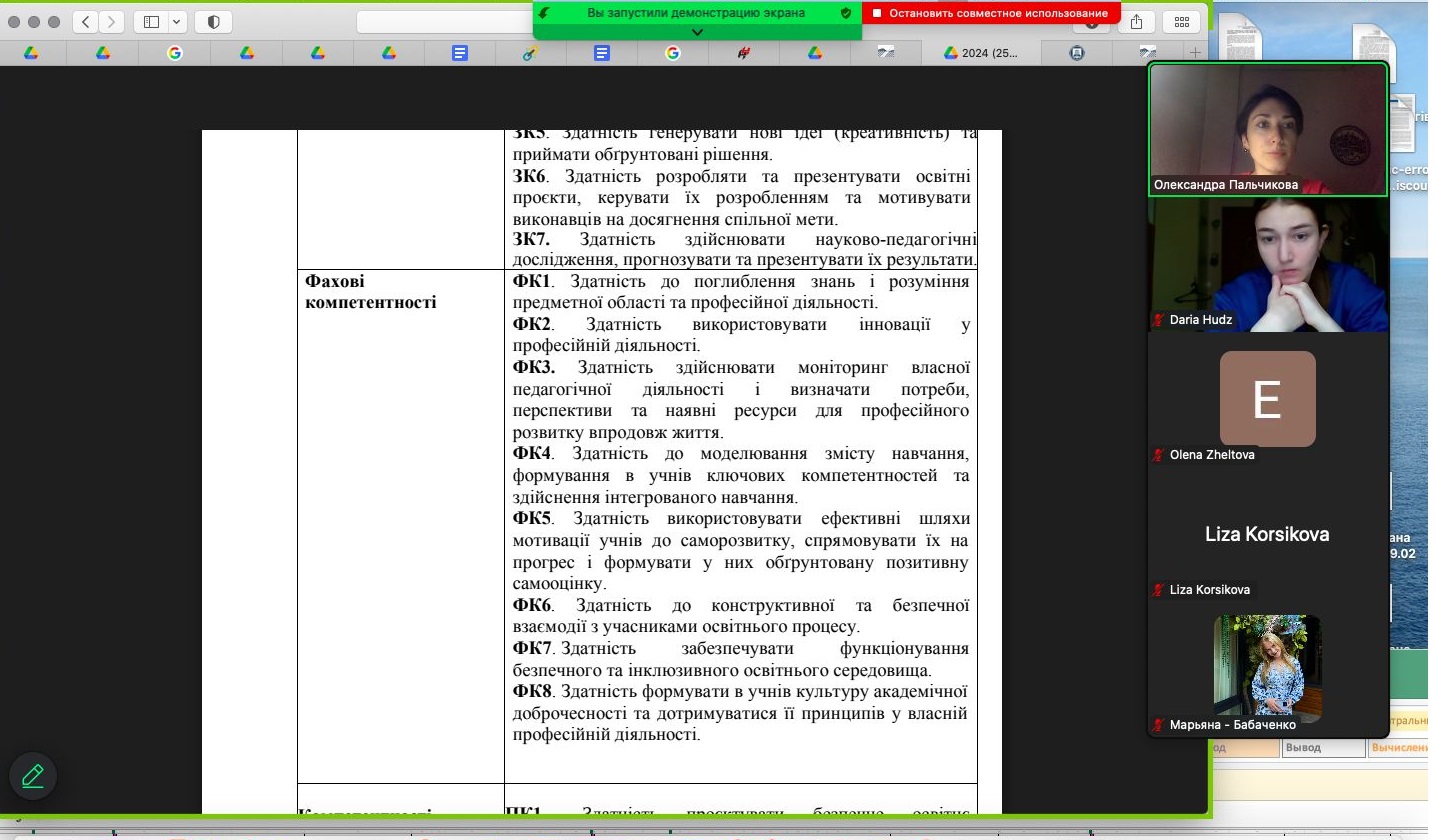
Task: Click the Safari back arrow
Action: [86, 22]
